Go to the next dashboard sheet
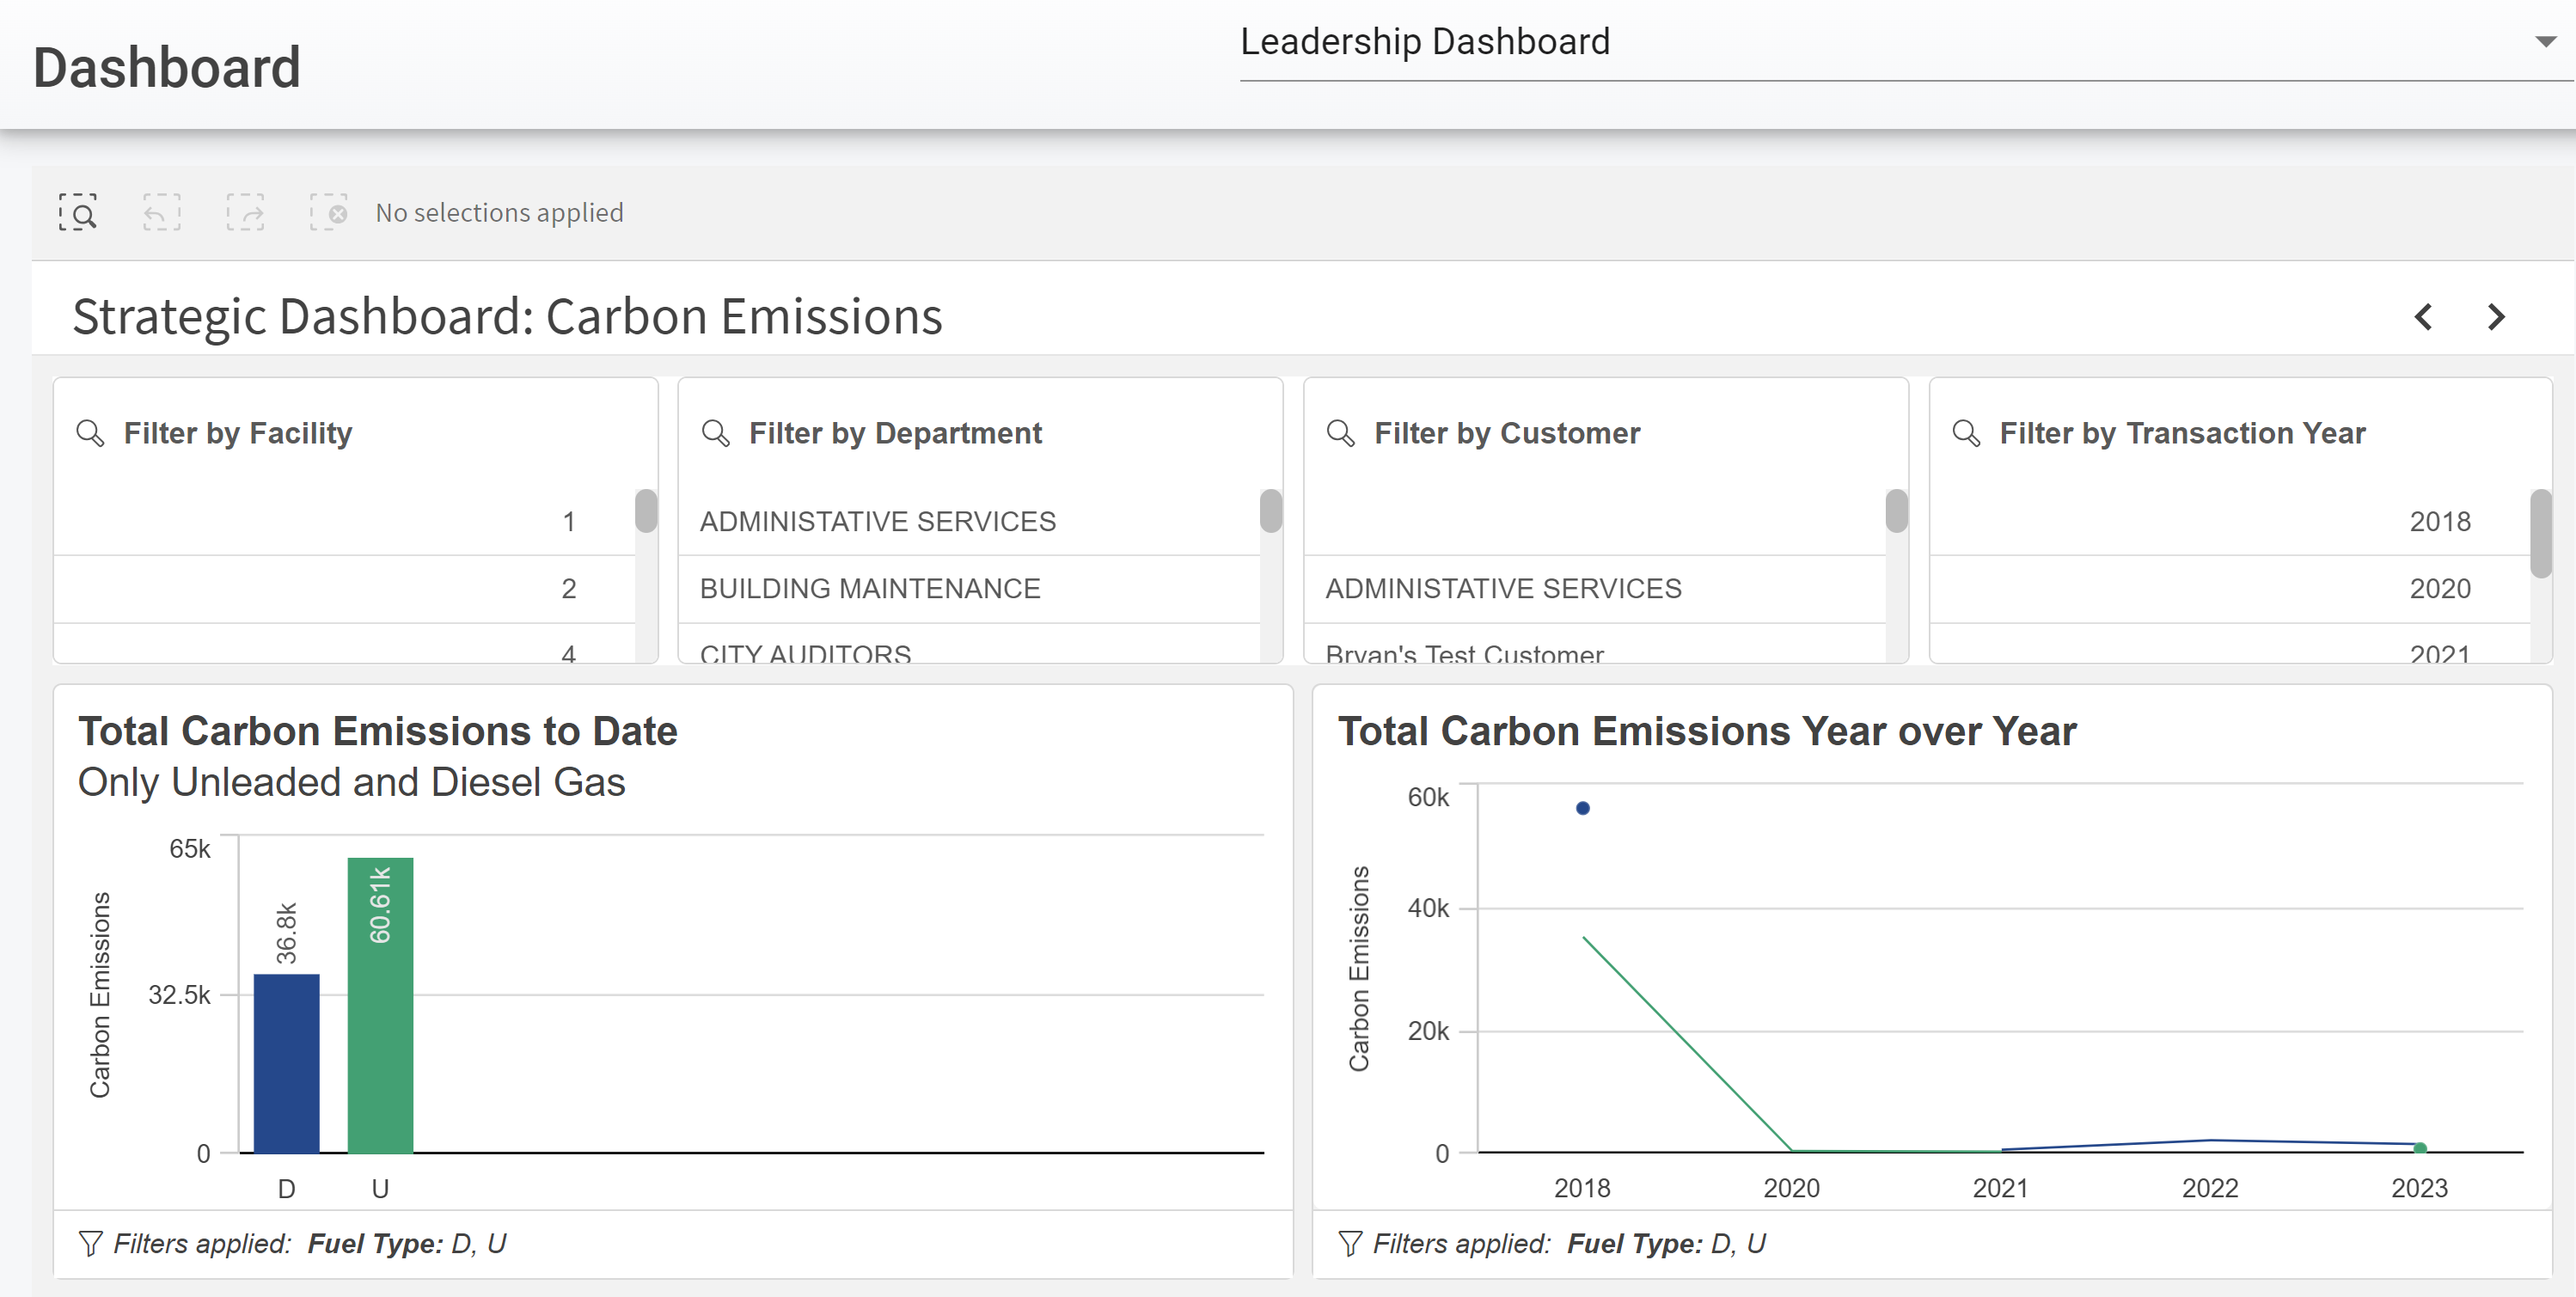 pos(2496,317)
